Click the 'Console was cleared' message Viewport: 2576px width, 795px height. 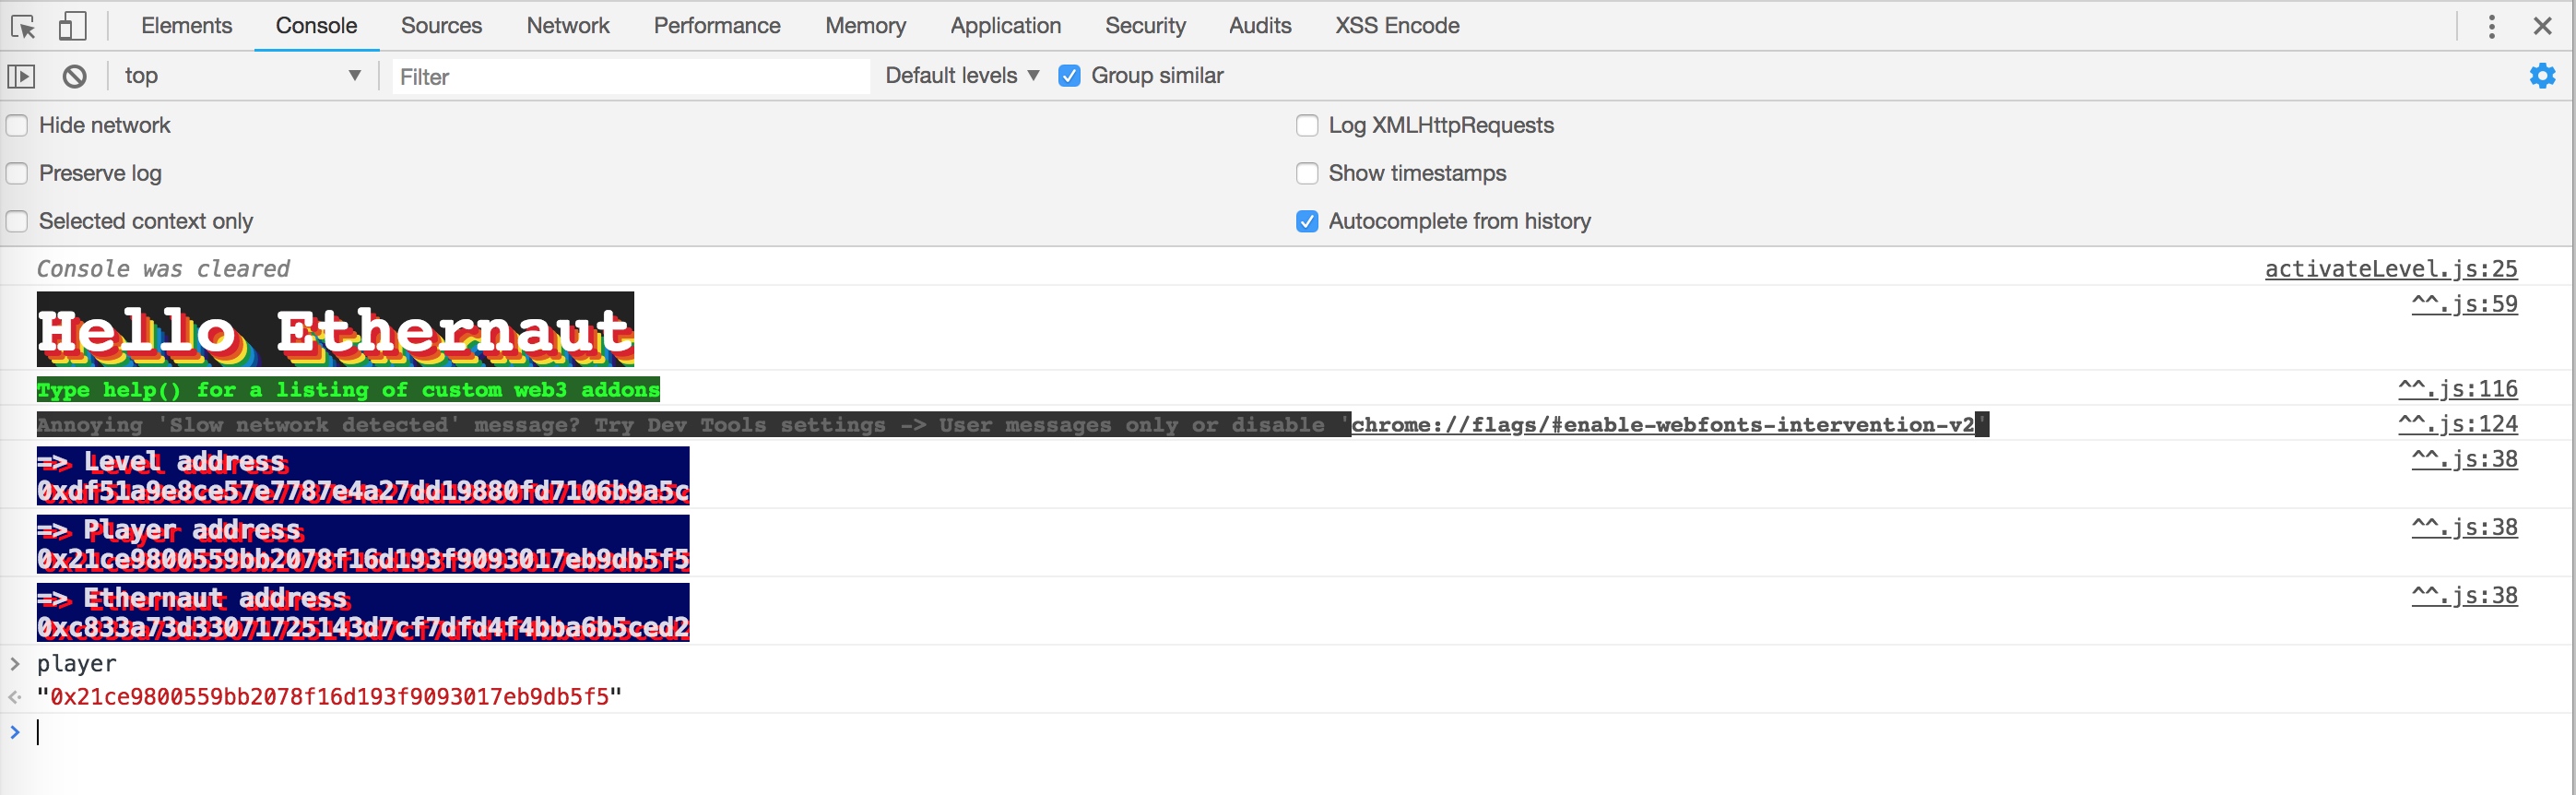163,269
